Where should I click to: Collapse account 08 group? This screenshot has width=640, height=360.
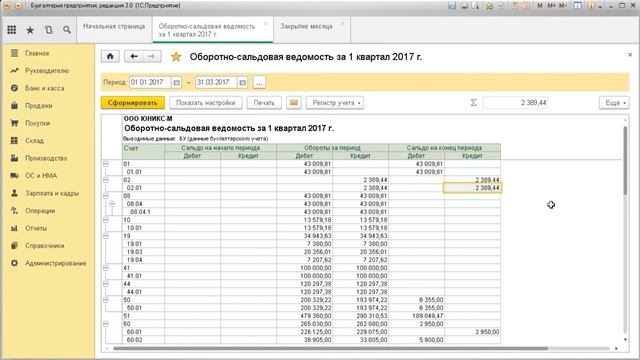pos(106,196)
